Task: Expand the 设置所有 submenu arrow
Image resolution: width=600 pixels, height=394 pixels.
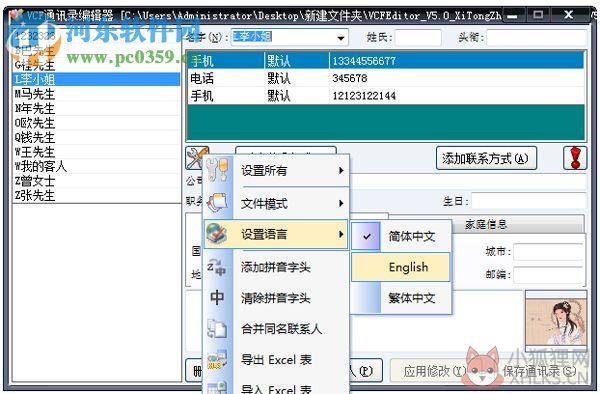Action: [x=341, y=170]
